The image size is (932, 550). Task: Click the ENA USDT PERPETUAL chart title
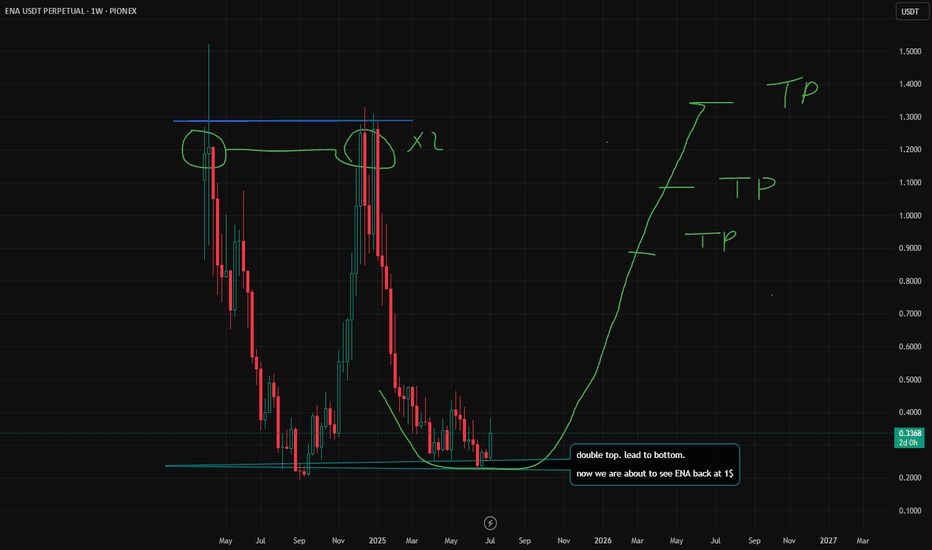(x=71, y=11)
